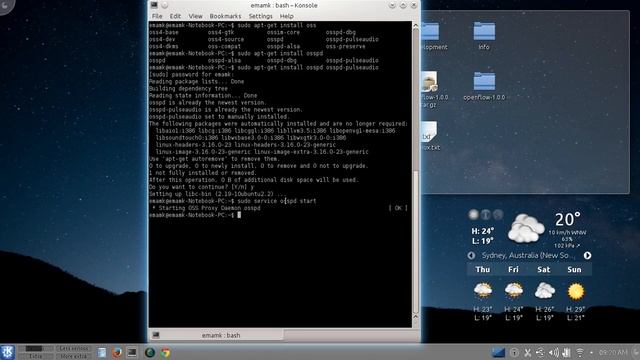Open the Konsole File menu
Viewport: 640px width, 360px height.
click(x=157, y=16)
